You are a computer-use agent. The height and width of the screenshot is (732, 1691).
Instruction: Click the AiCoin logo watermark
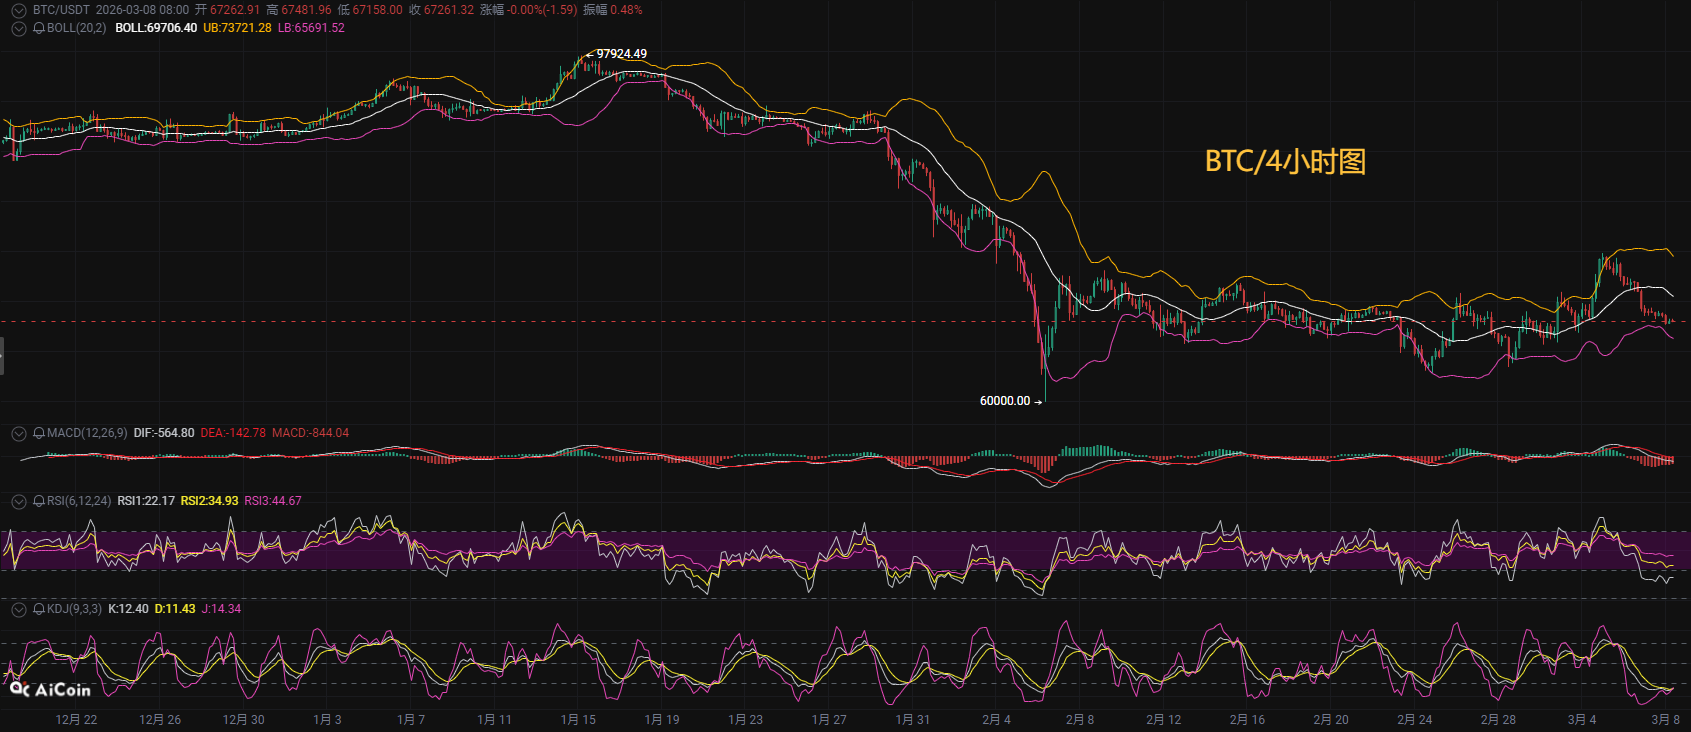(x=50, y=689)
